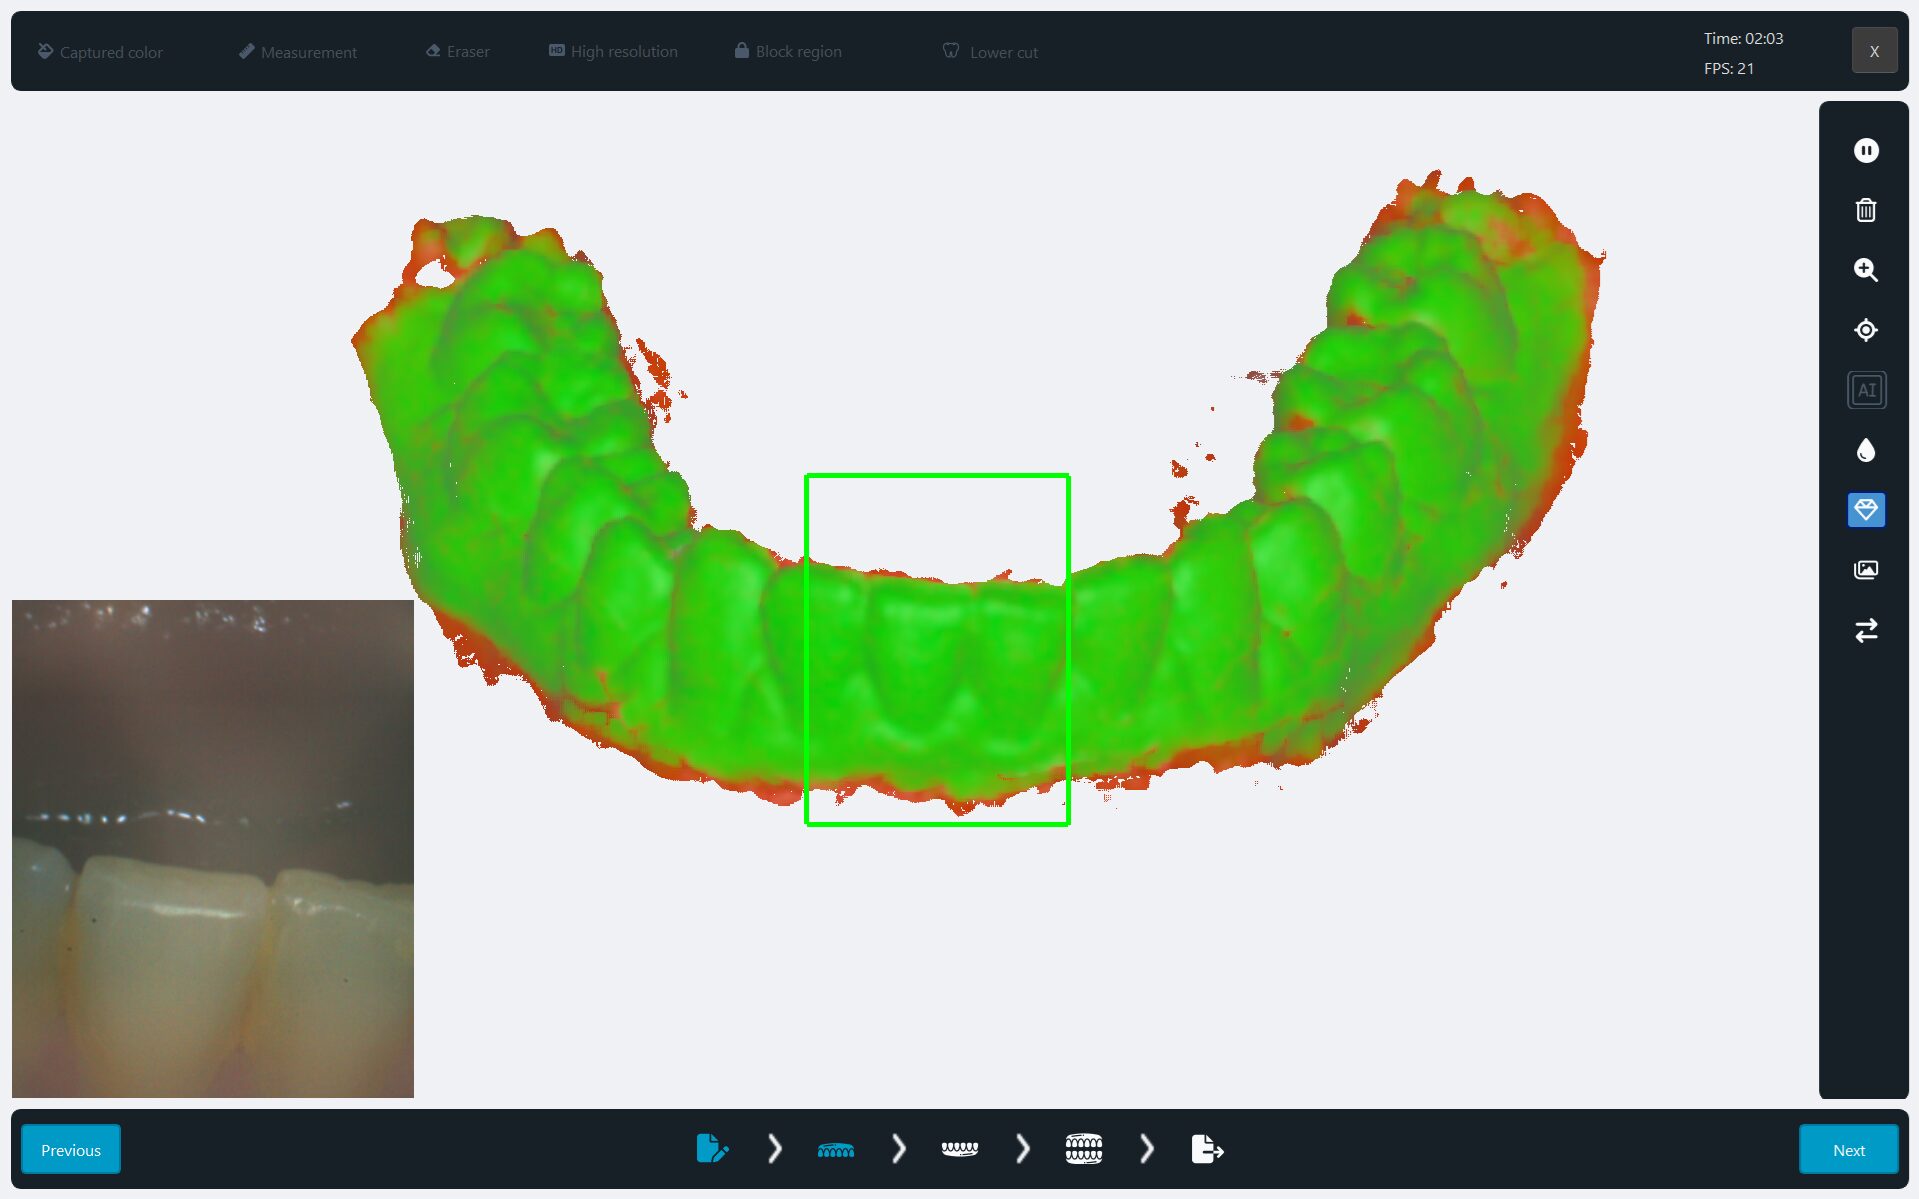Click the Next button

(x=1848, y=1149)
